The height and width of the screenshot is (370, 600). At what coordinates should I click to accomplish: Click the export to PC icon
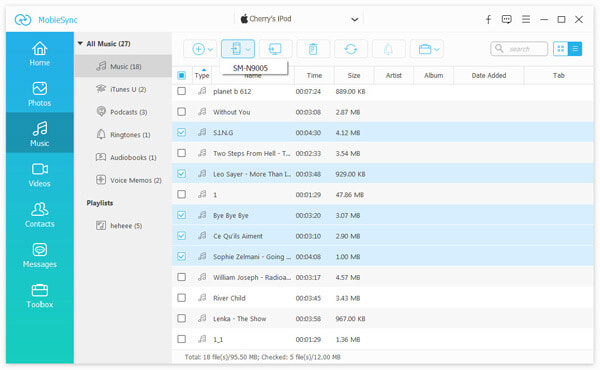(x=276, y=49)
